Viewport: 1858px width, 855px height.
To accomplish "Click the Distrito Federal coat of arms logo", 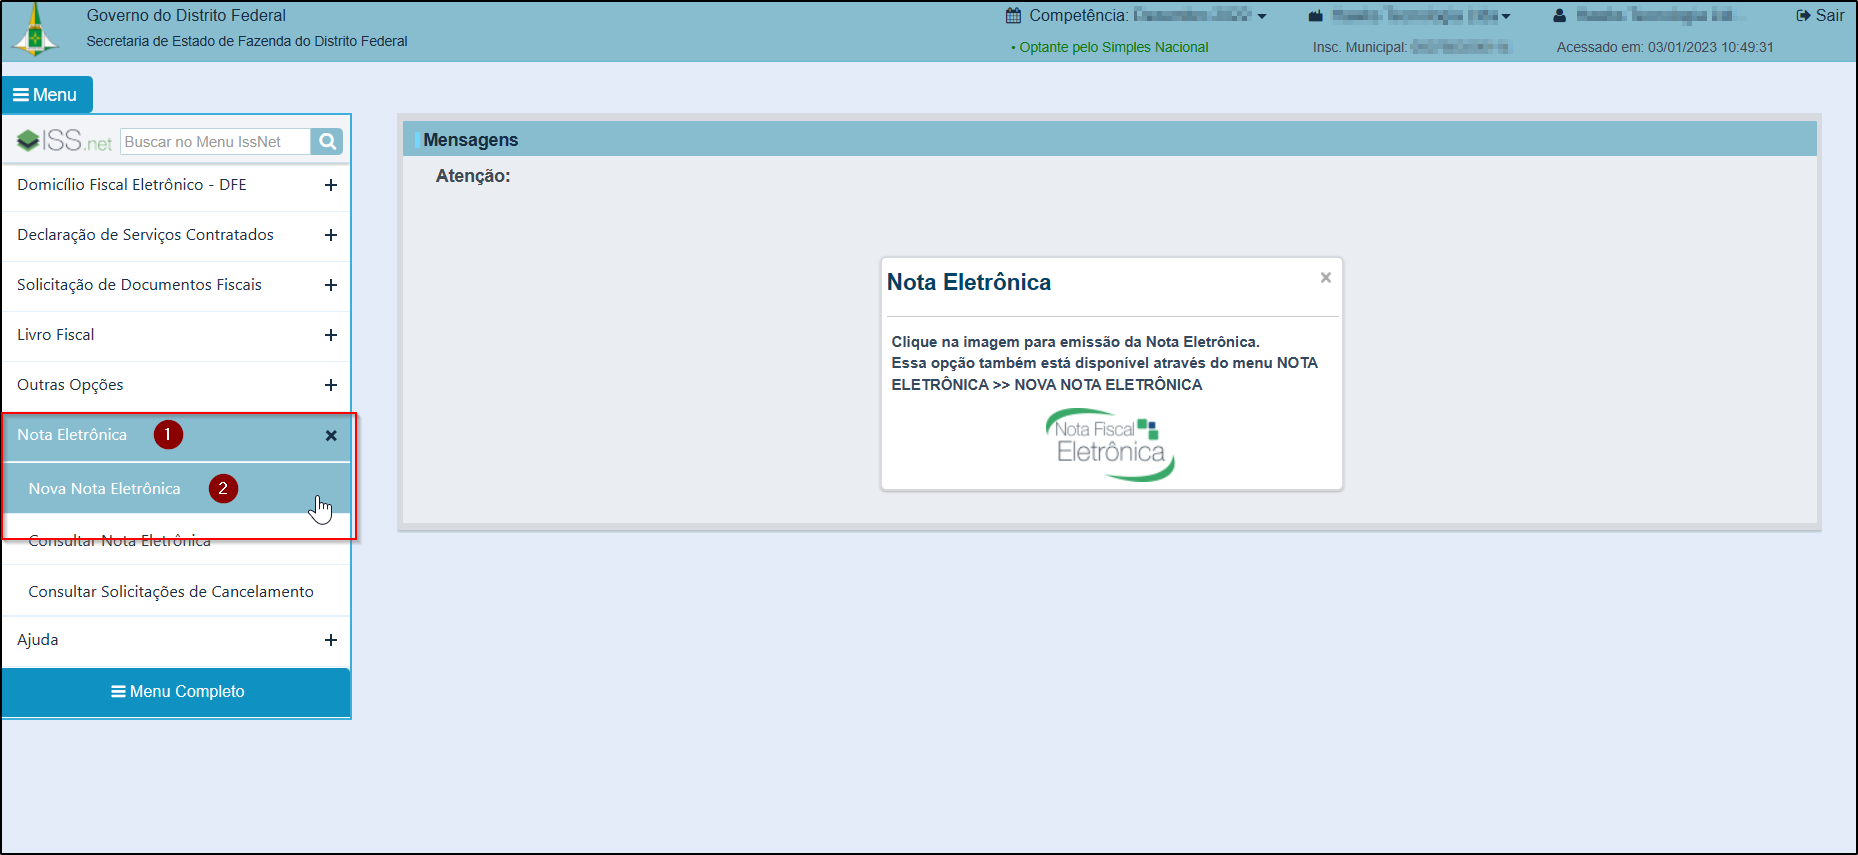I will 35,30.
